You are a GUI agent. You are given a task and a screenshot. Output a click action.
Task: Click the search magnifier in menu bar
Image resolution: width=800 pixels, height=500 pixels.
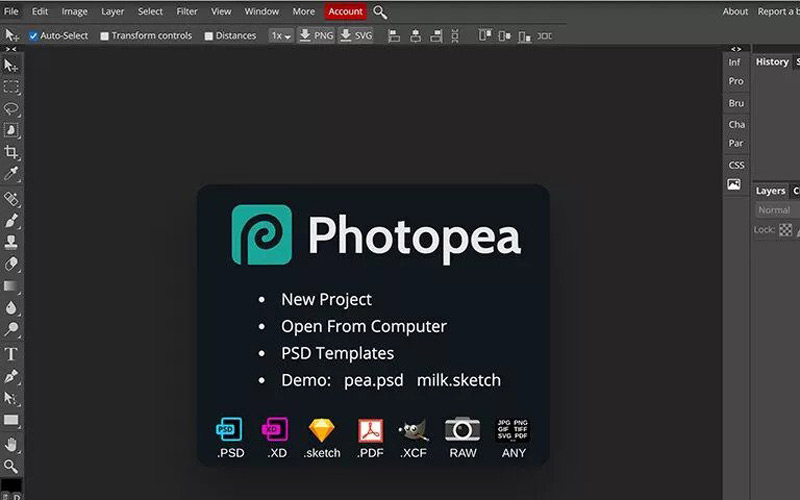pyautogui.click(x=380, y=12)
